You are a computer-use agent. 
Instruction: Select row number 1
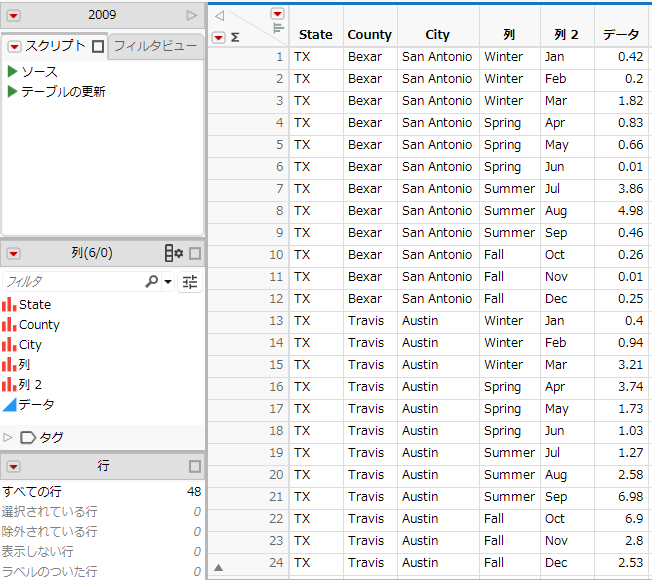pos(248,57)
